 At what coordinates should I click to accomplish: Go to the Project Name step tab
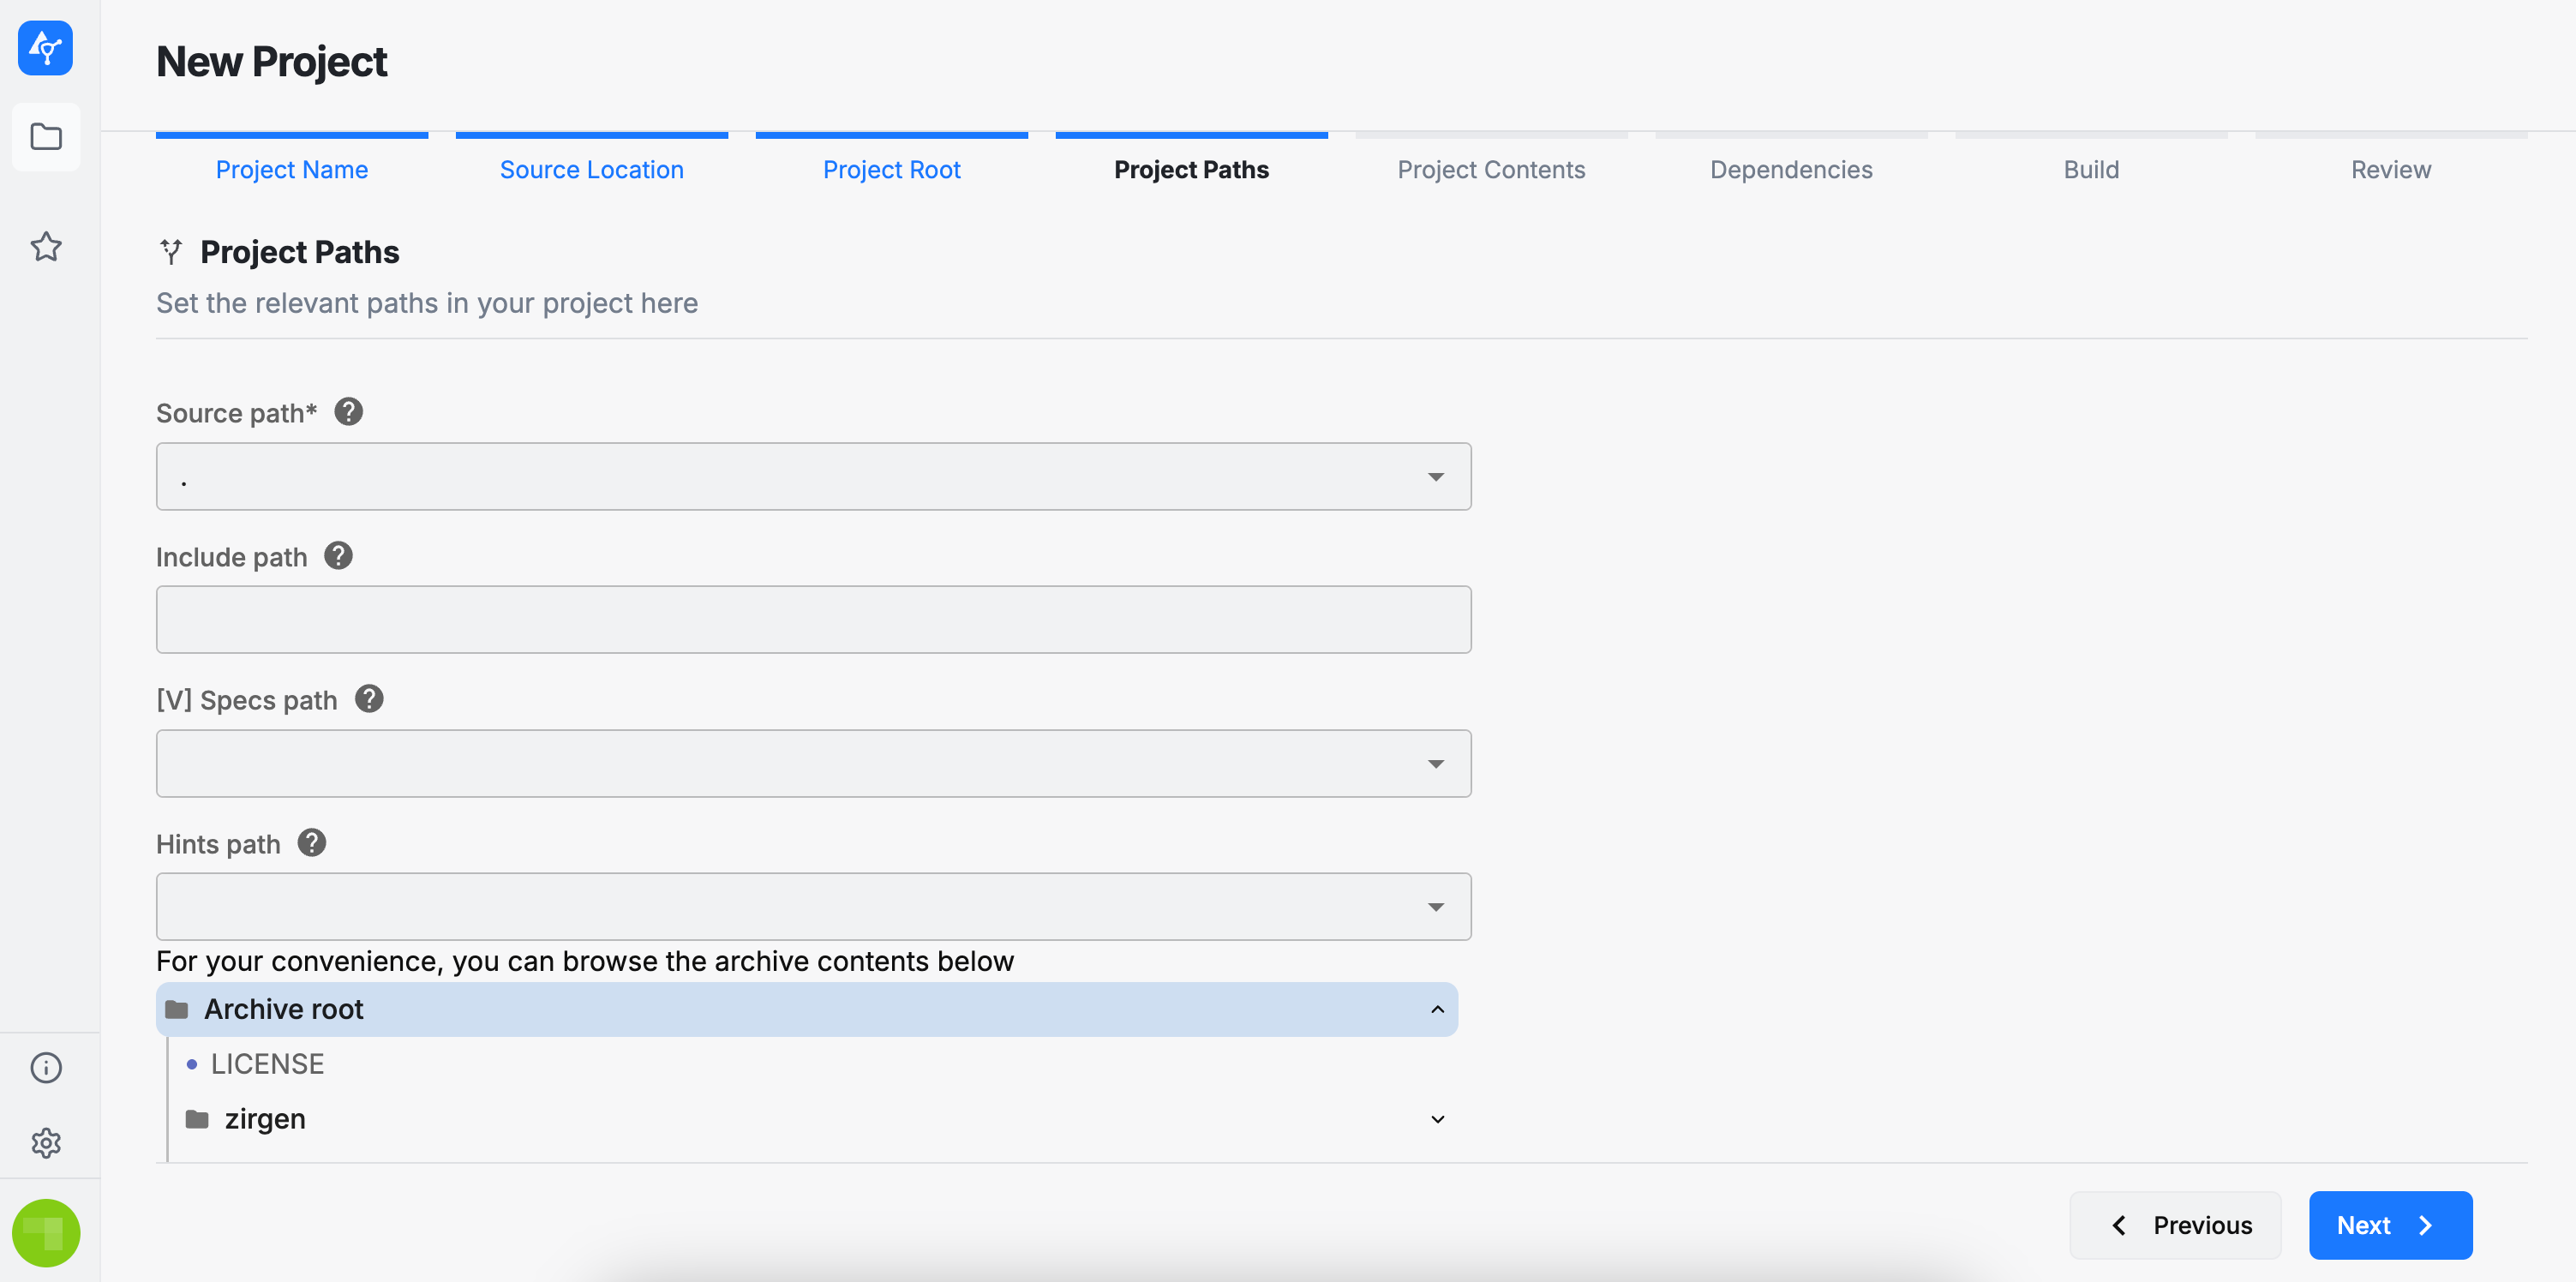(x=292, y=169)
